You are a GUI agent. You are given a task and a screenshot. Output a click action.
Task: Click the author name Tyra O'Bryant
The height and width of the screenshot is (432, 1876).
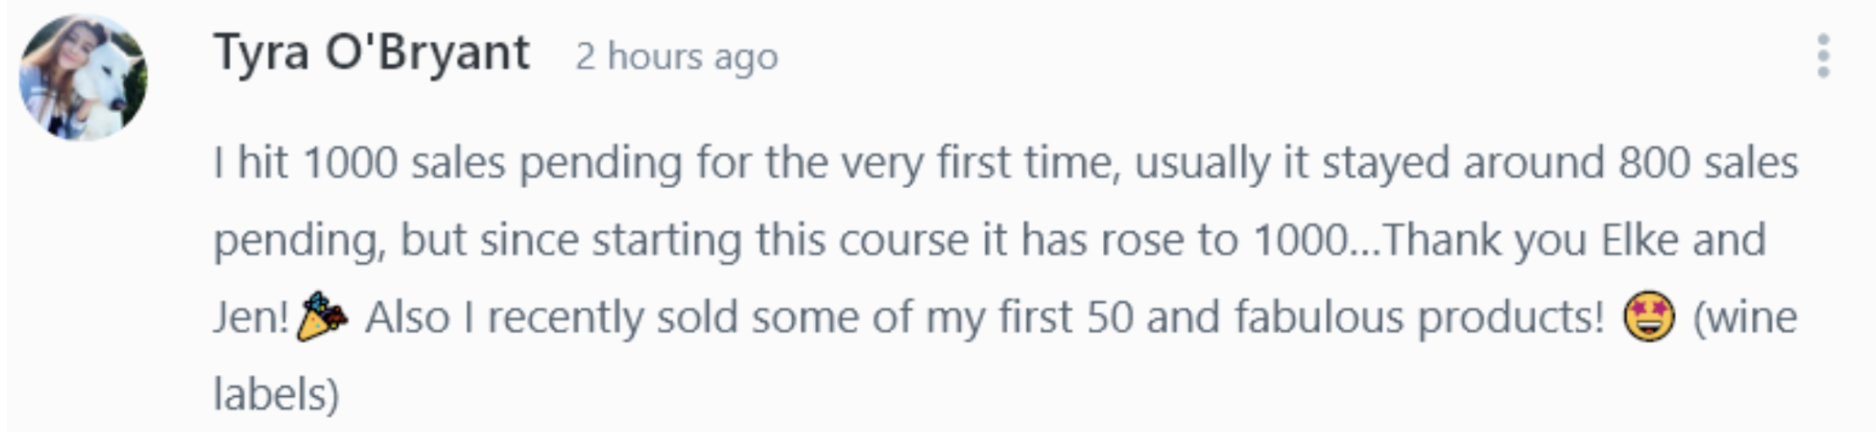371,53
